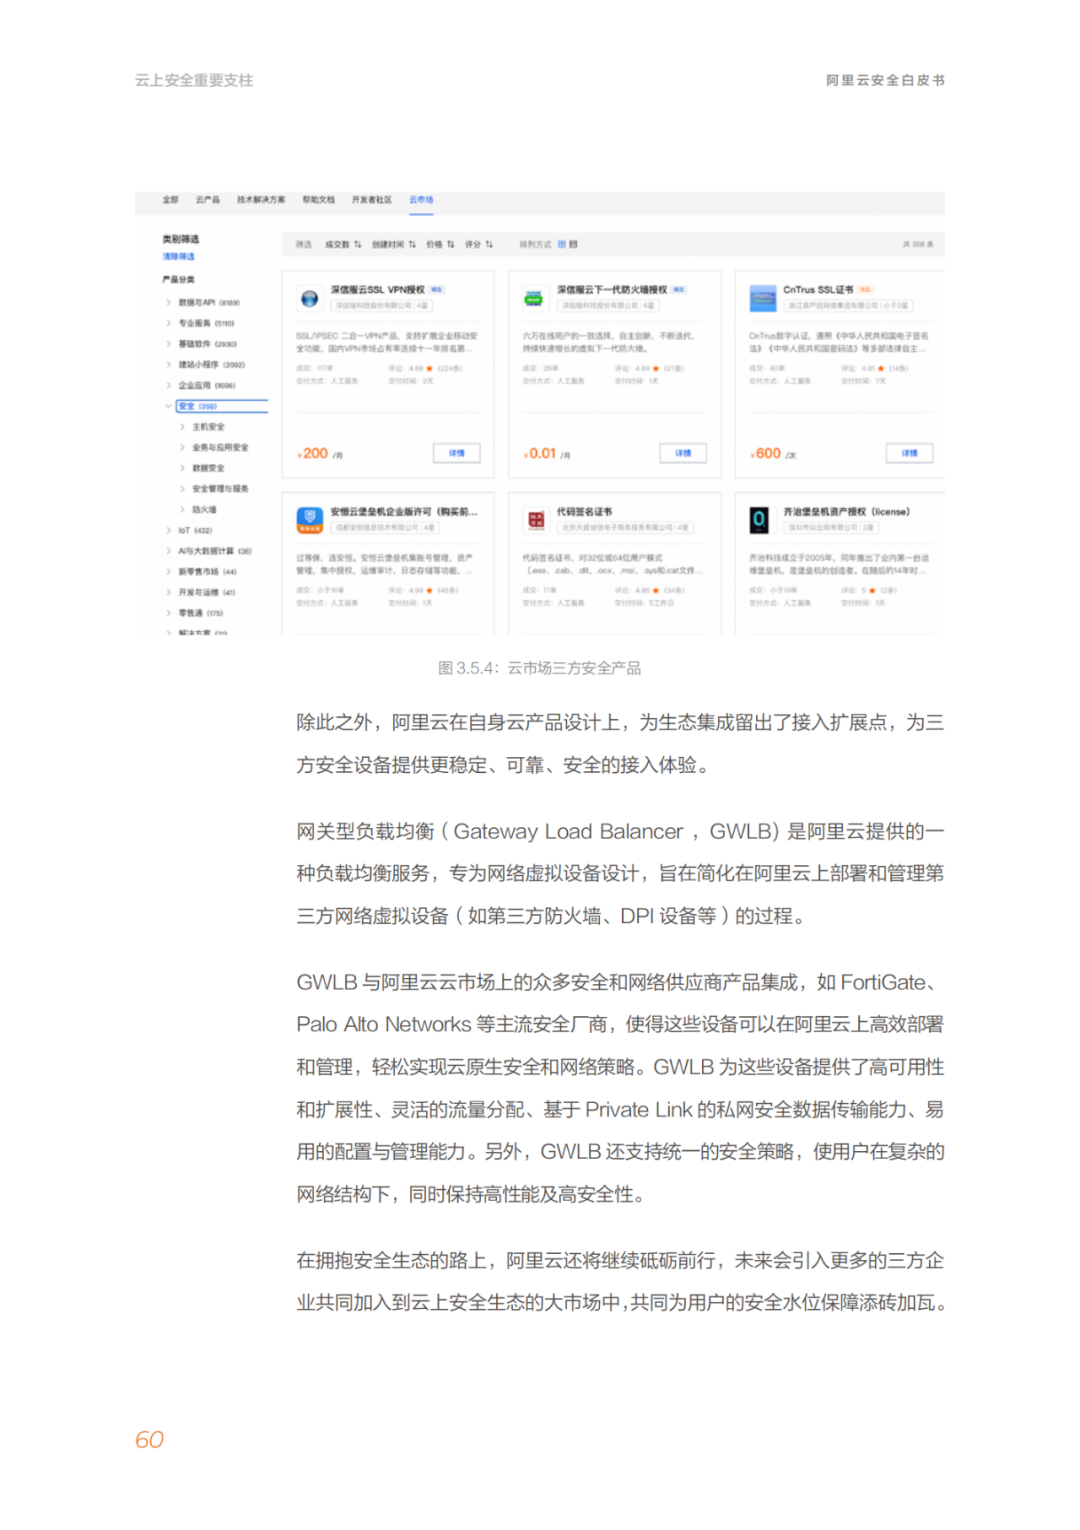This screenshot has width=1080, height=1530.
Task: Click 安恒云堡垒机 product logo
Action: 309,520
